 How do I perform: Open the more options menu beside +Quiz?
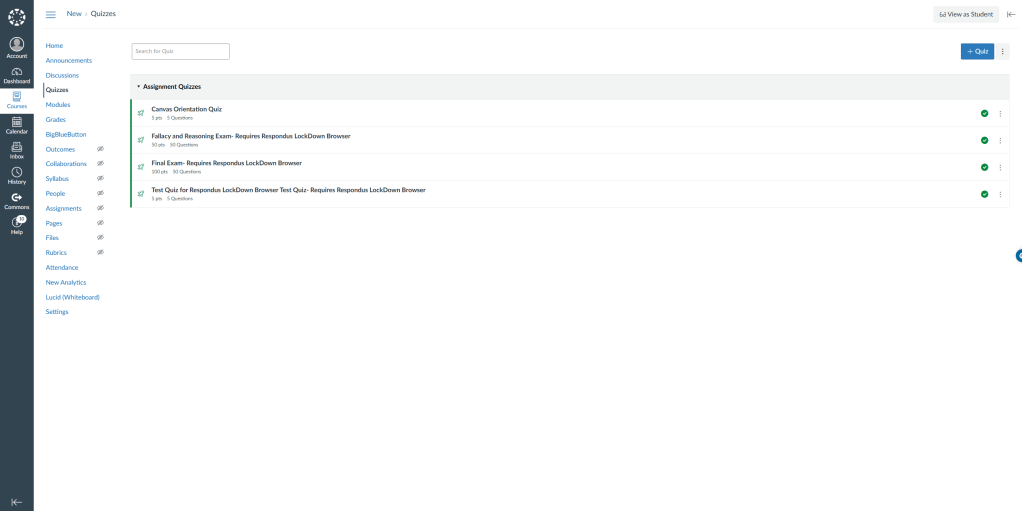click(x=1003, y=51)
